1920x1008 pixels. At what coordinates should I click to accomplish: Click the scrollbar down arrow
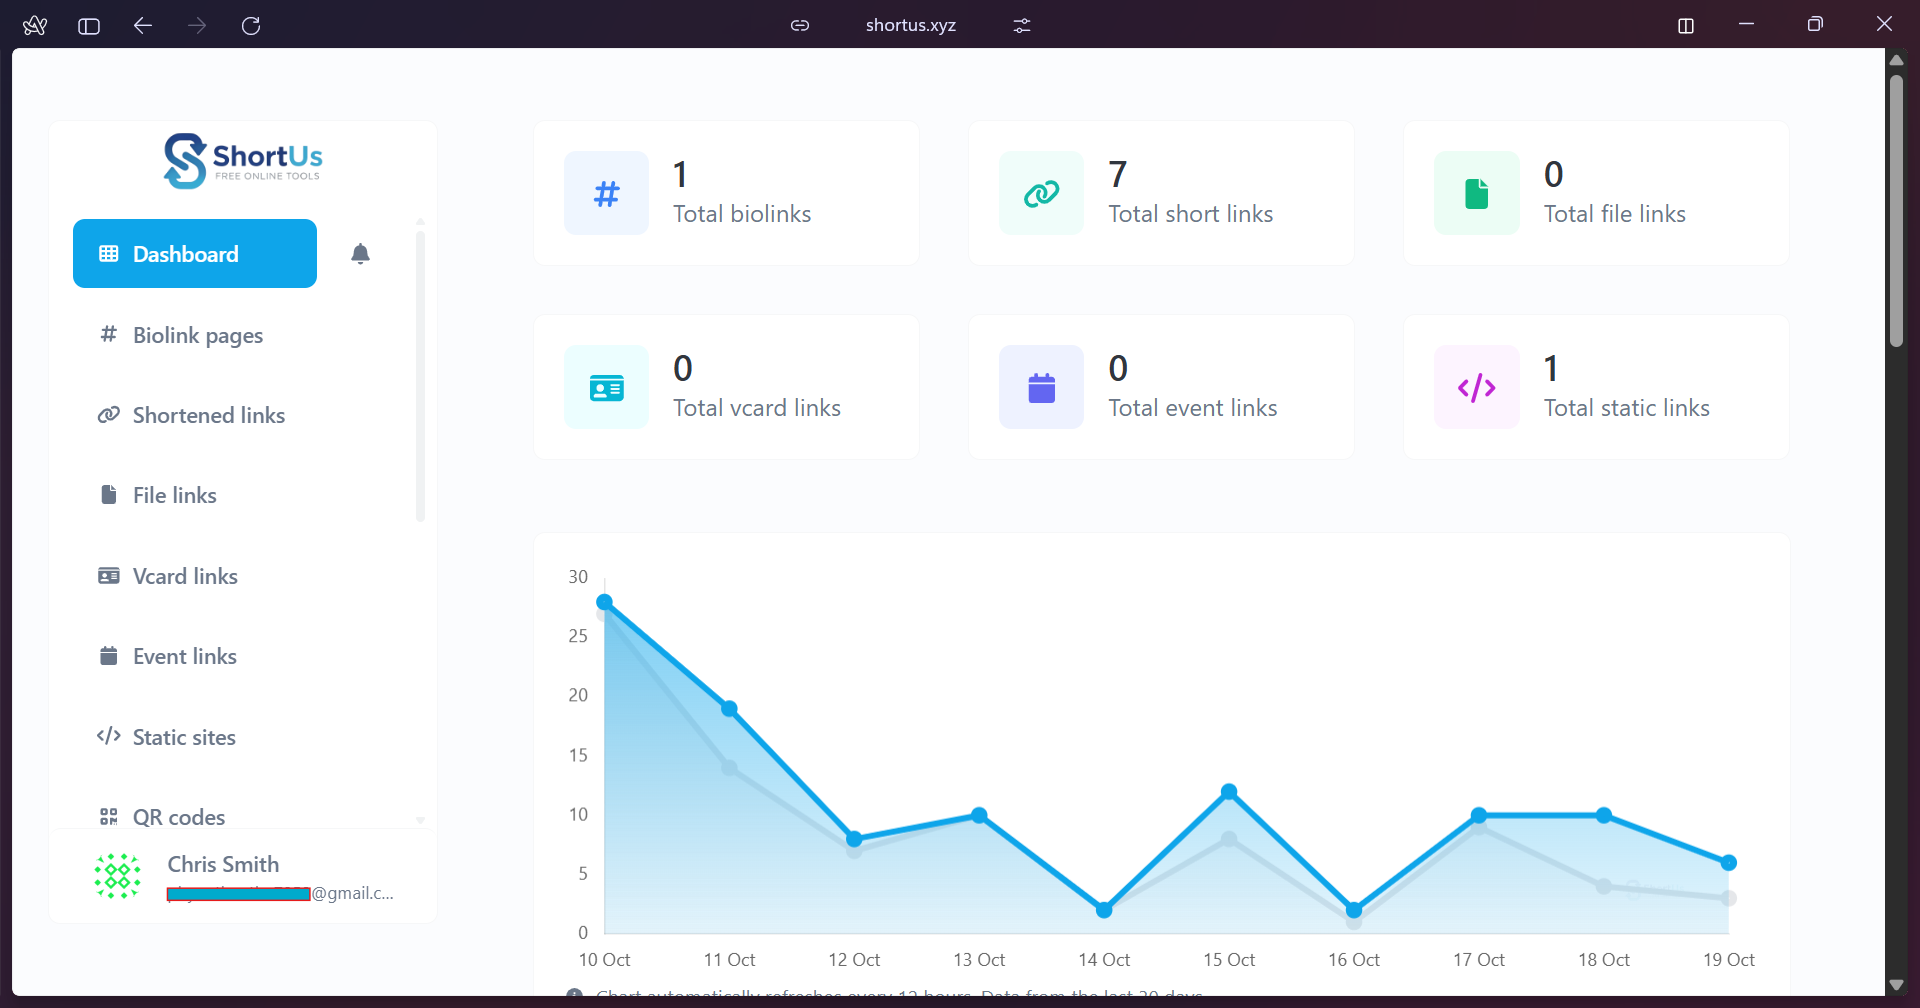1897,983
